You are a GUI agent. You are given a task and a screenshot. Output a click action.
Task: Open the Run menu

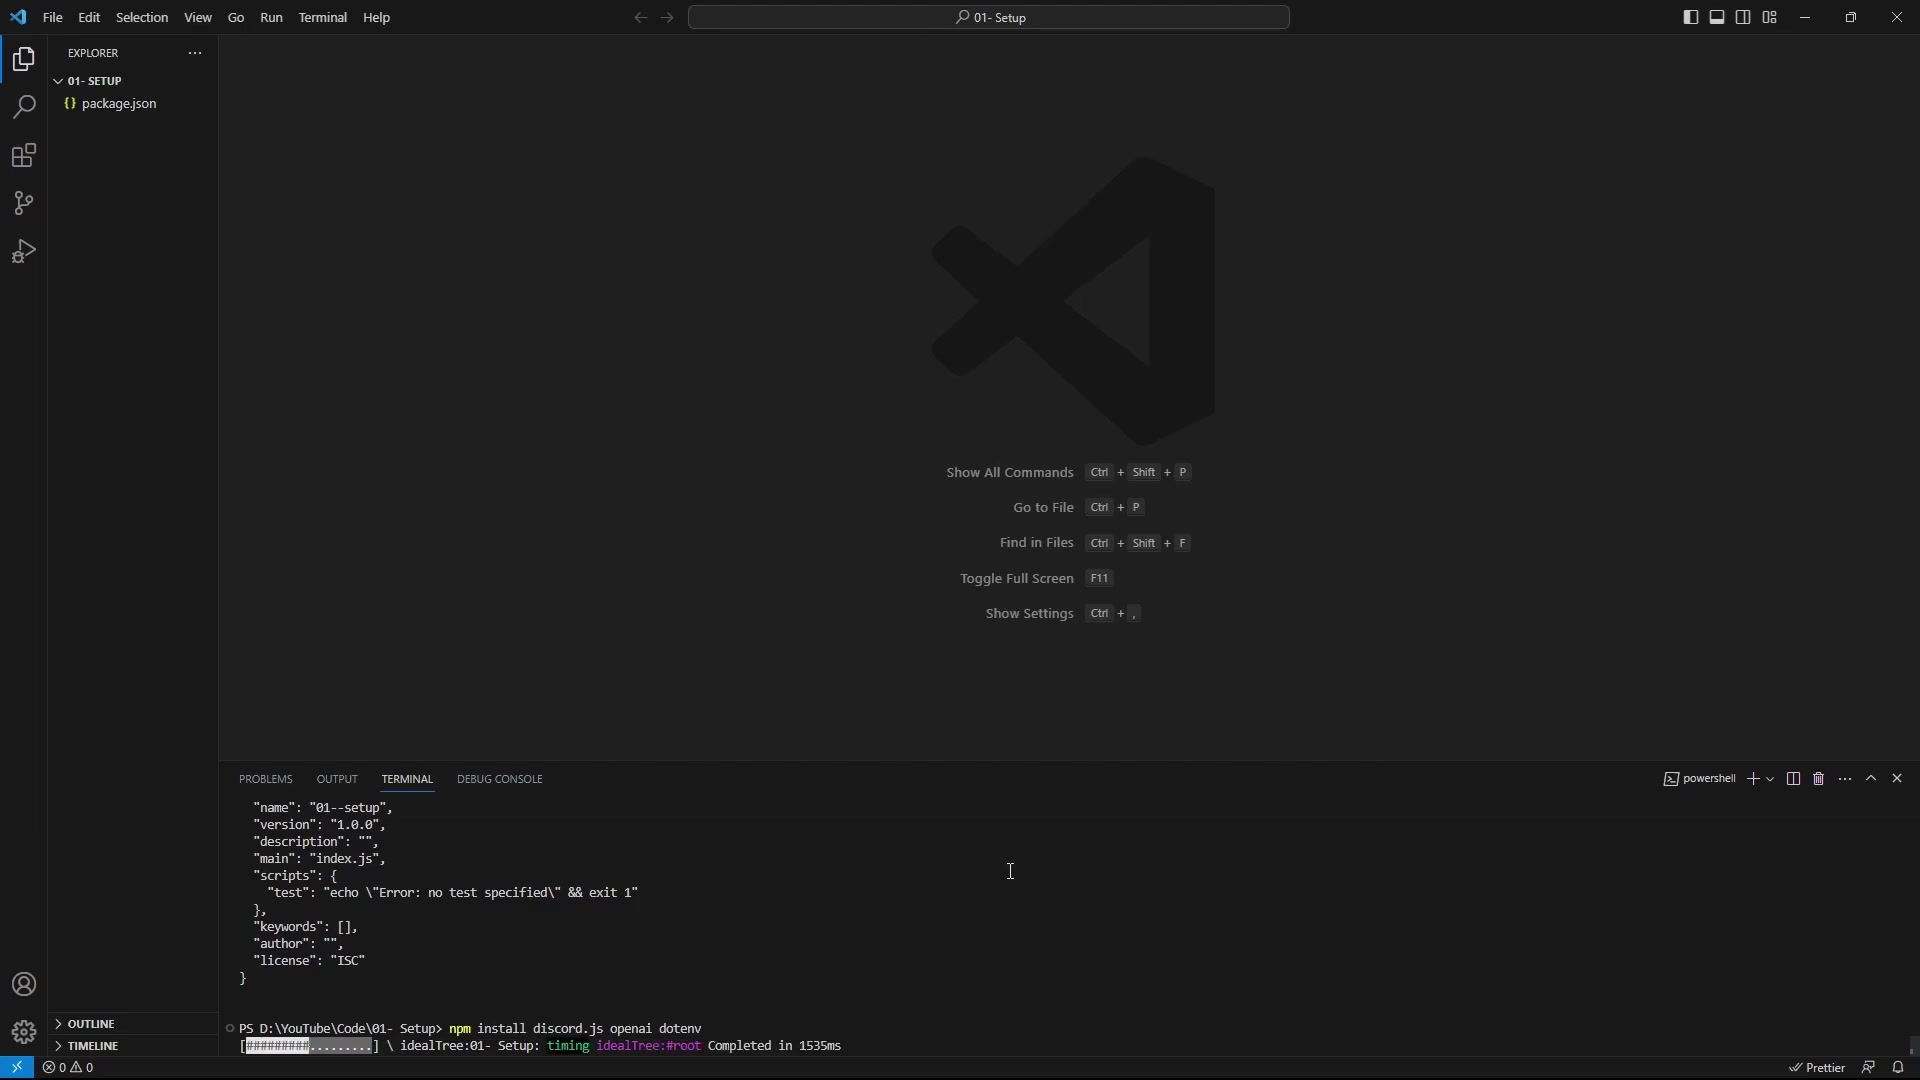tap(271, 18)
